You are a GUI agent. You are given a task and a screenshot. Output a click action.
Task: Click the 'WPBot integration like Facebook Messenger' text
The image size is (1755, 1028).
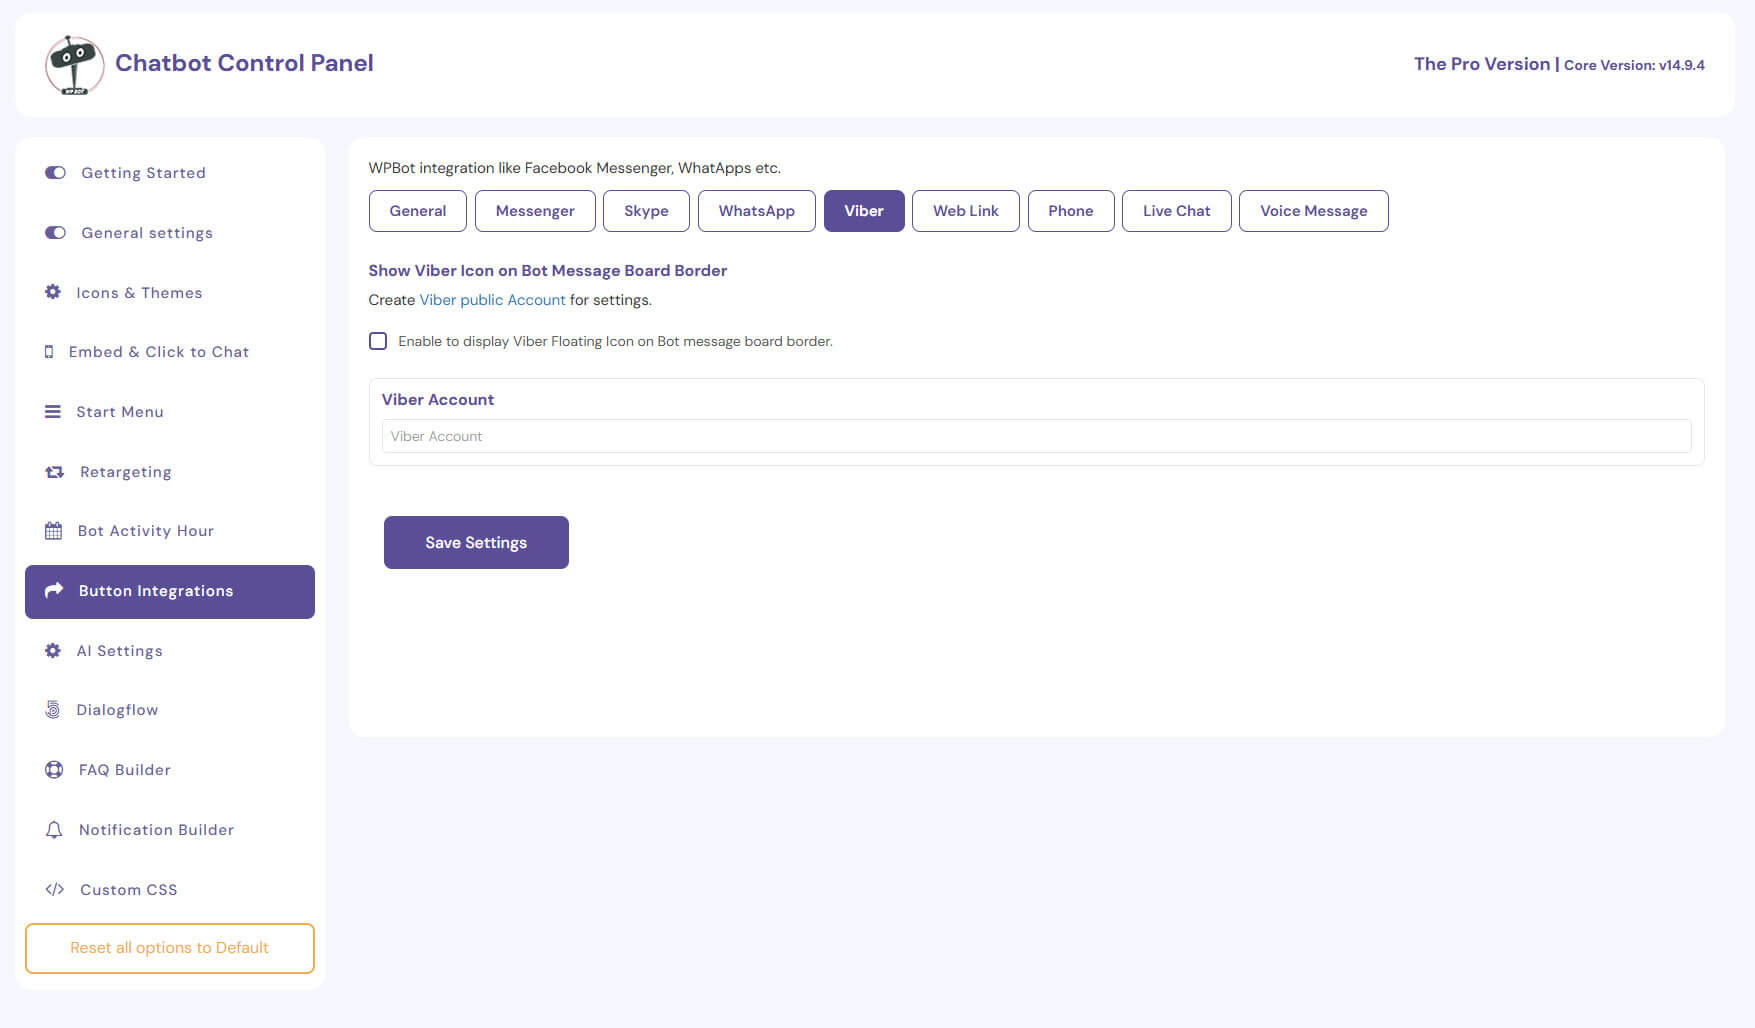coord(574,168)
